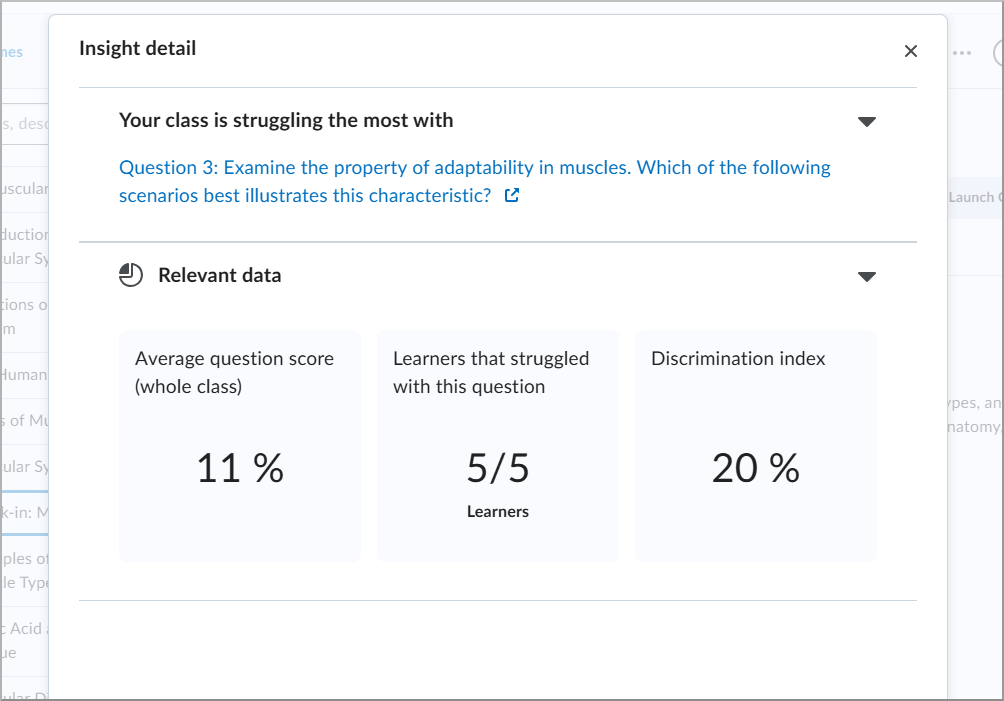Click the pie chart icon beside Relevant data
This screenshot has height=701, width=1004.
pos(131,275)
